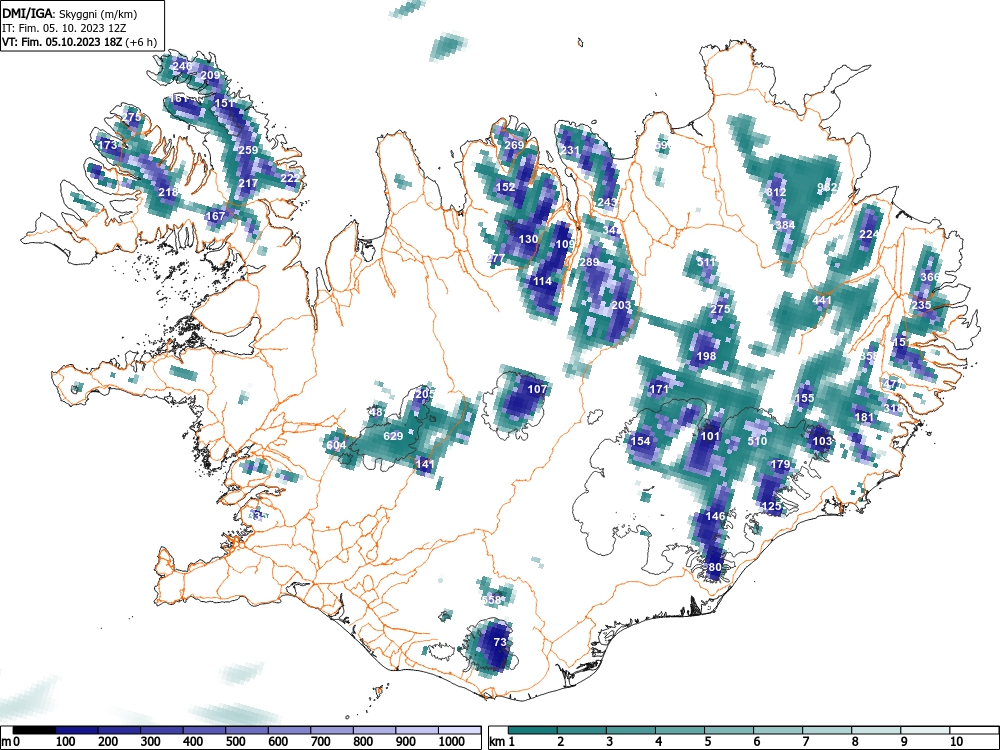Click the visibility value 277

[x=496, y=258]
